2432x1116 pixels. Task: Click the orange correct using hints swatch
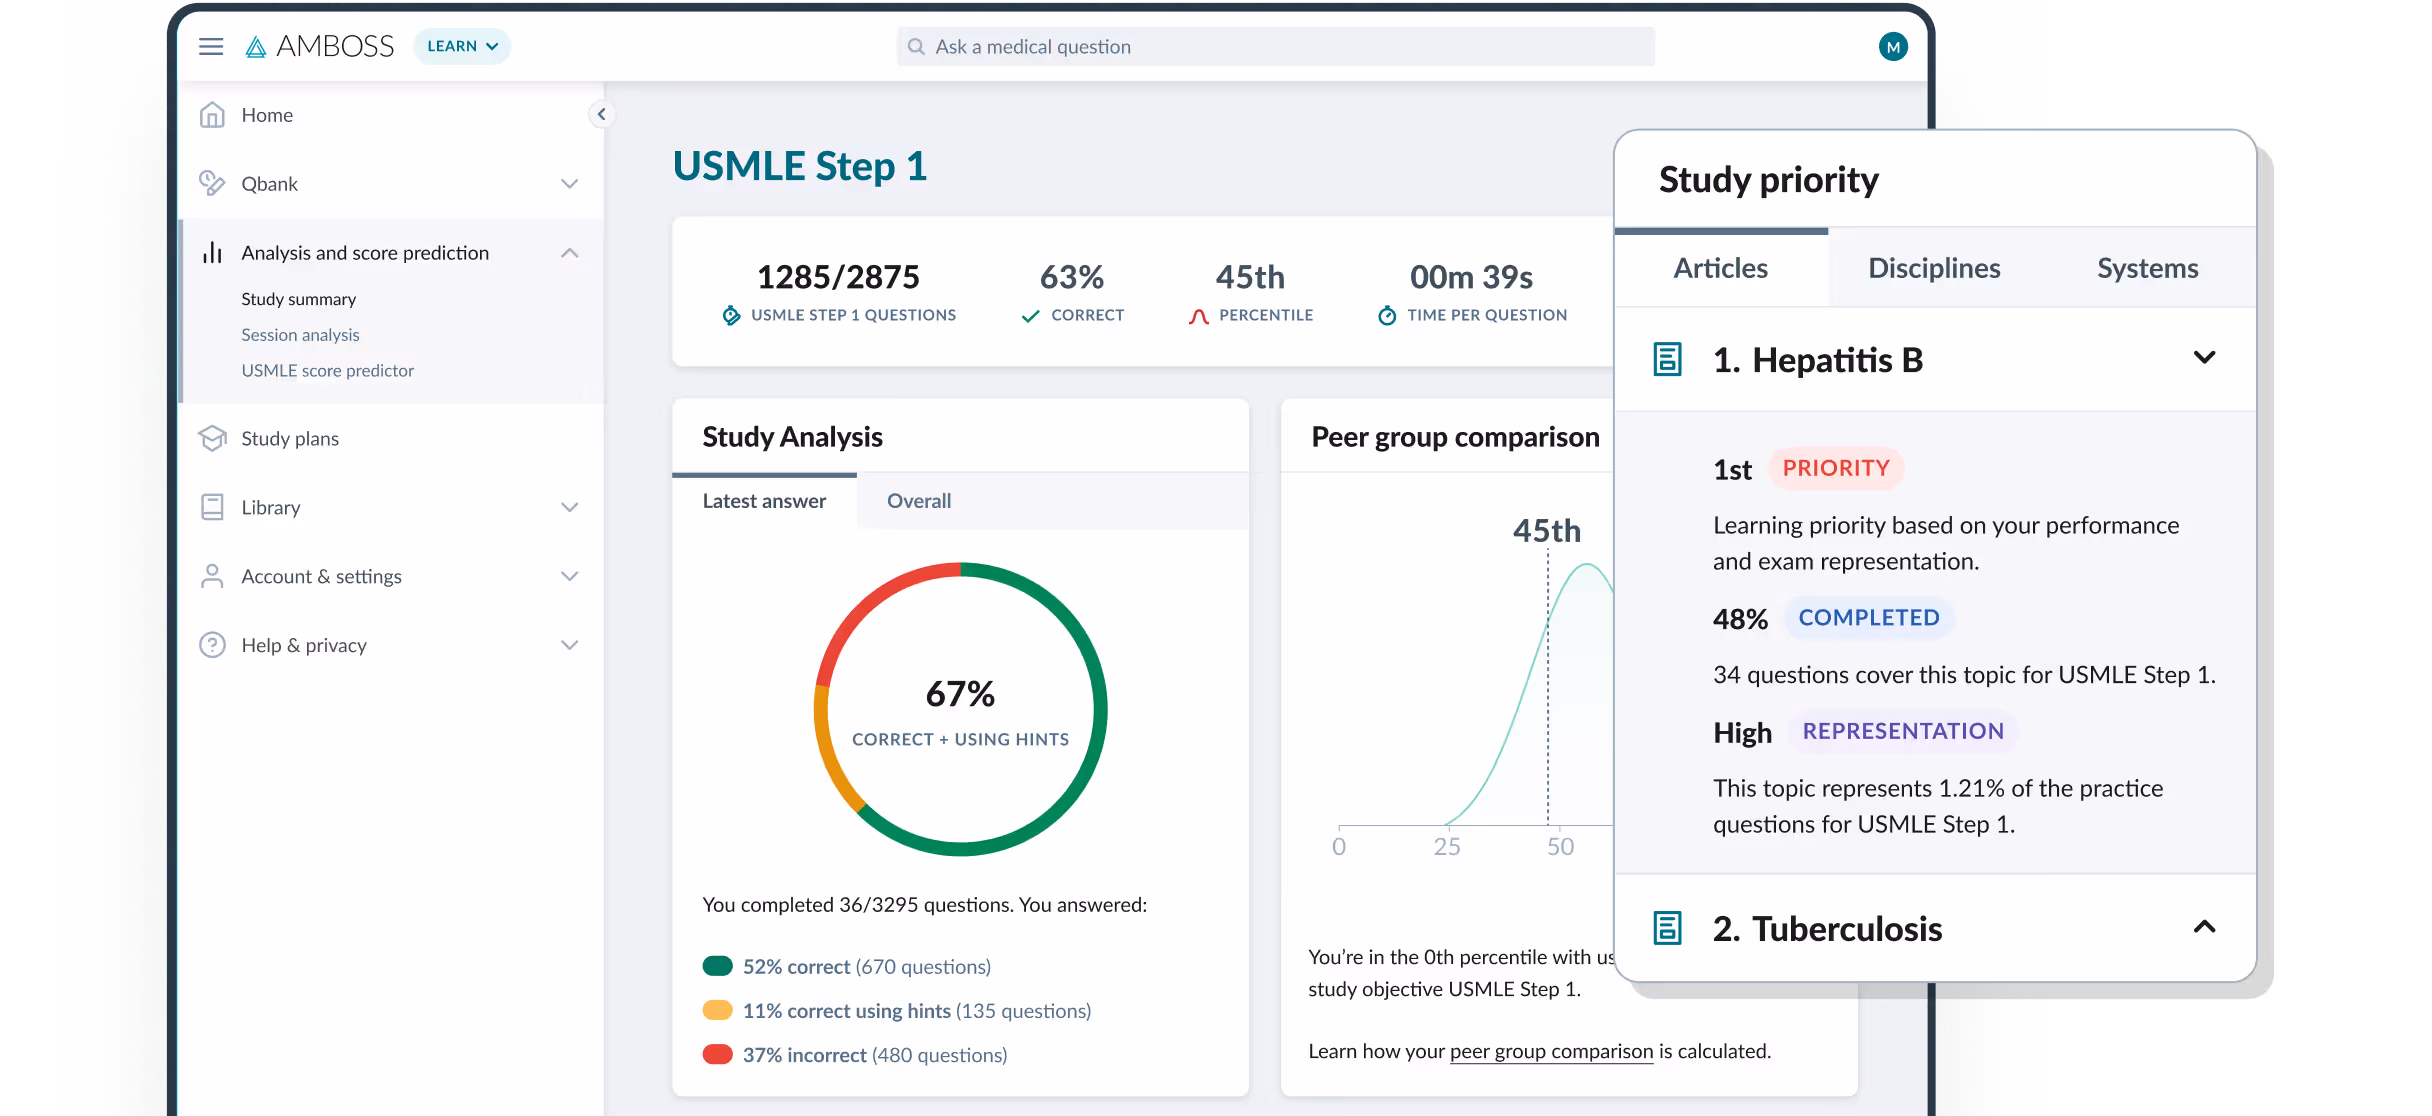(717, 1010)
